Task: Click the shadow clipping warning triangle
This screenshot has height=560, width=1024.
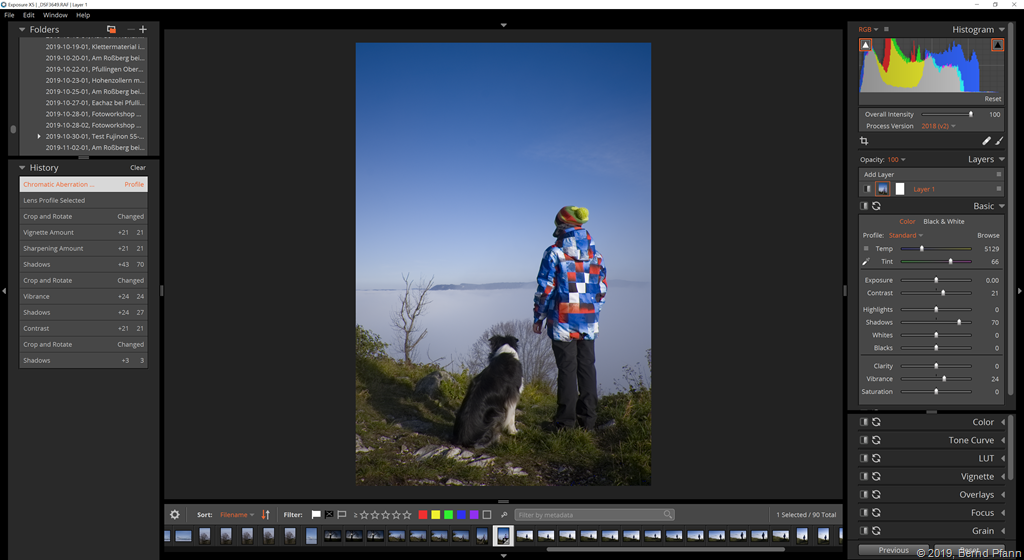Action: [x=865, y=45]
